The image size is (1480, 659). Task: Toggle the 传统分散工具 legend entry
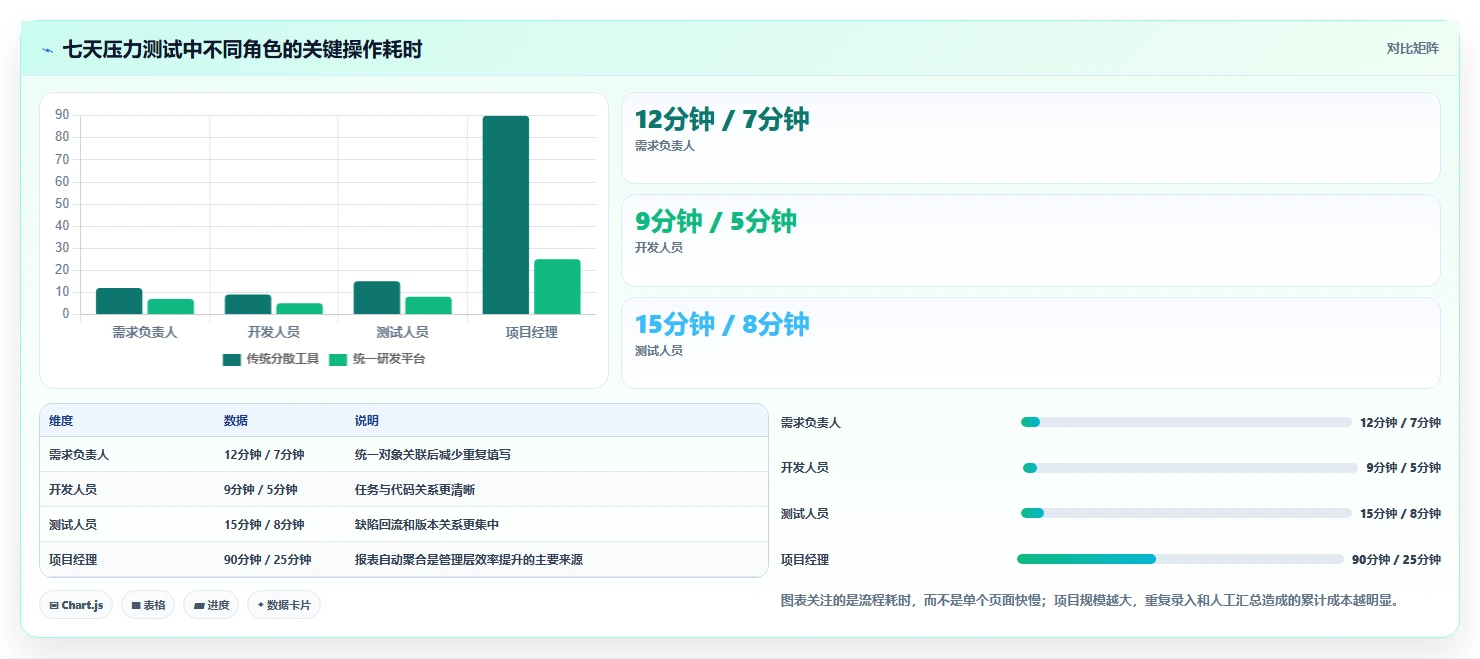[271, 359]
